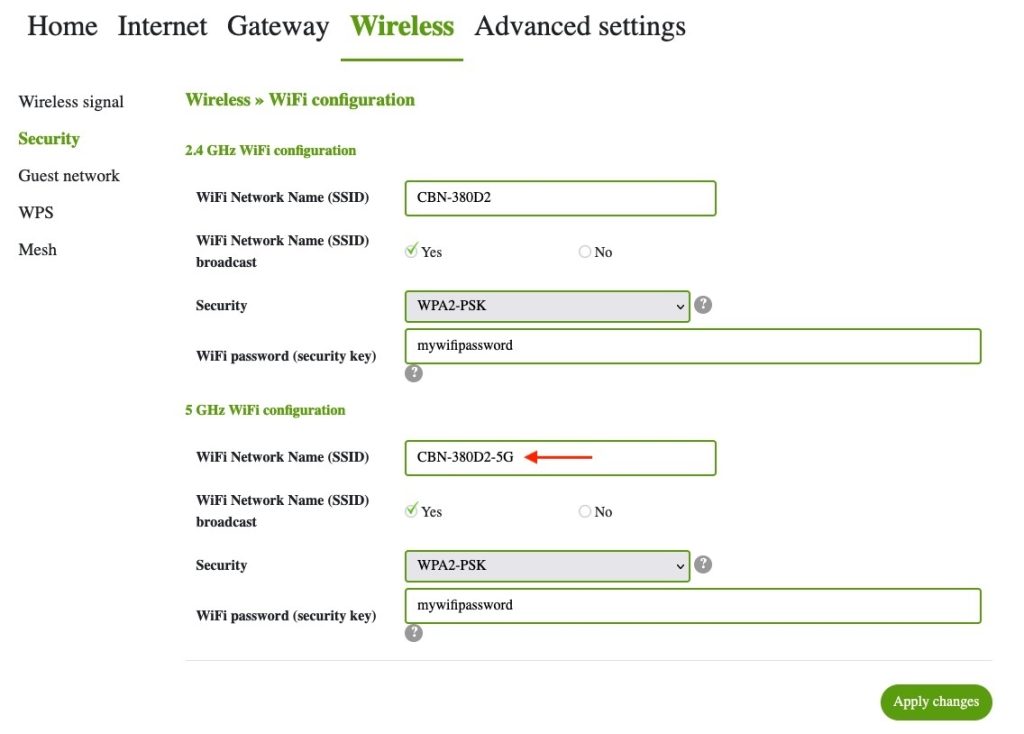This screenshot has width=1024, height=734.
Task: Open the 5 GHz Security dropdown
Action: tap(547, 566)
